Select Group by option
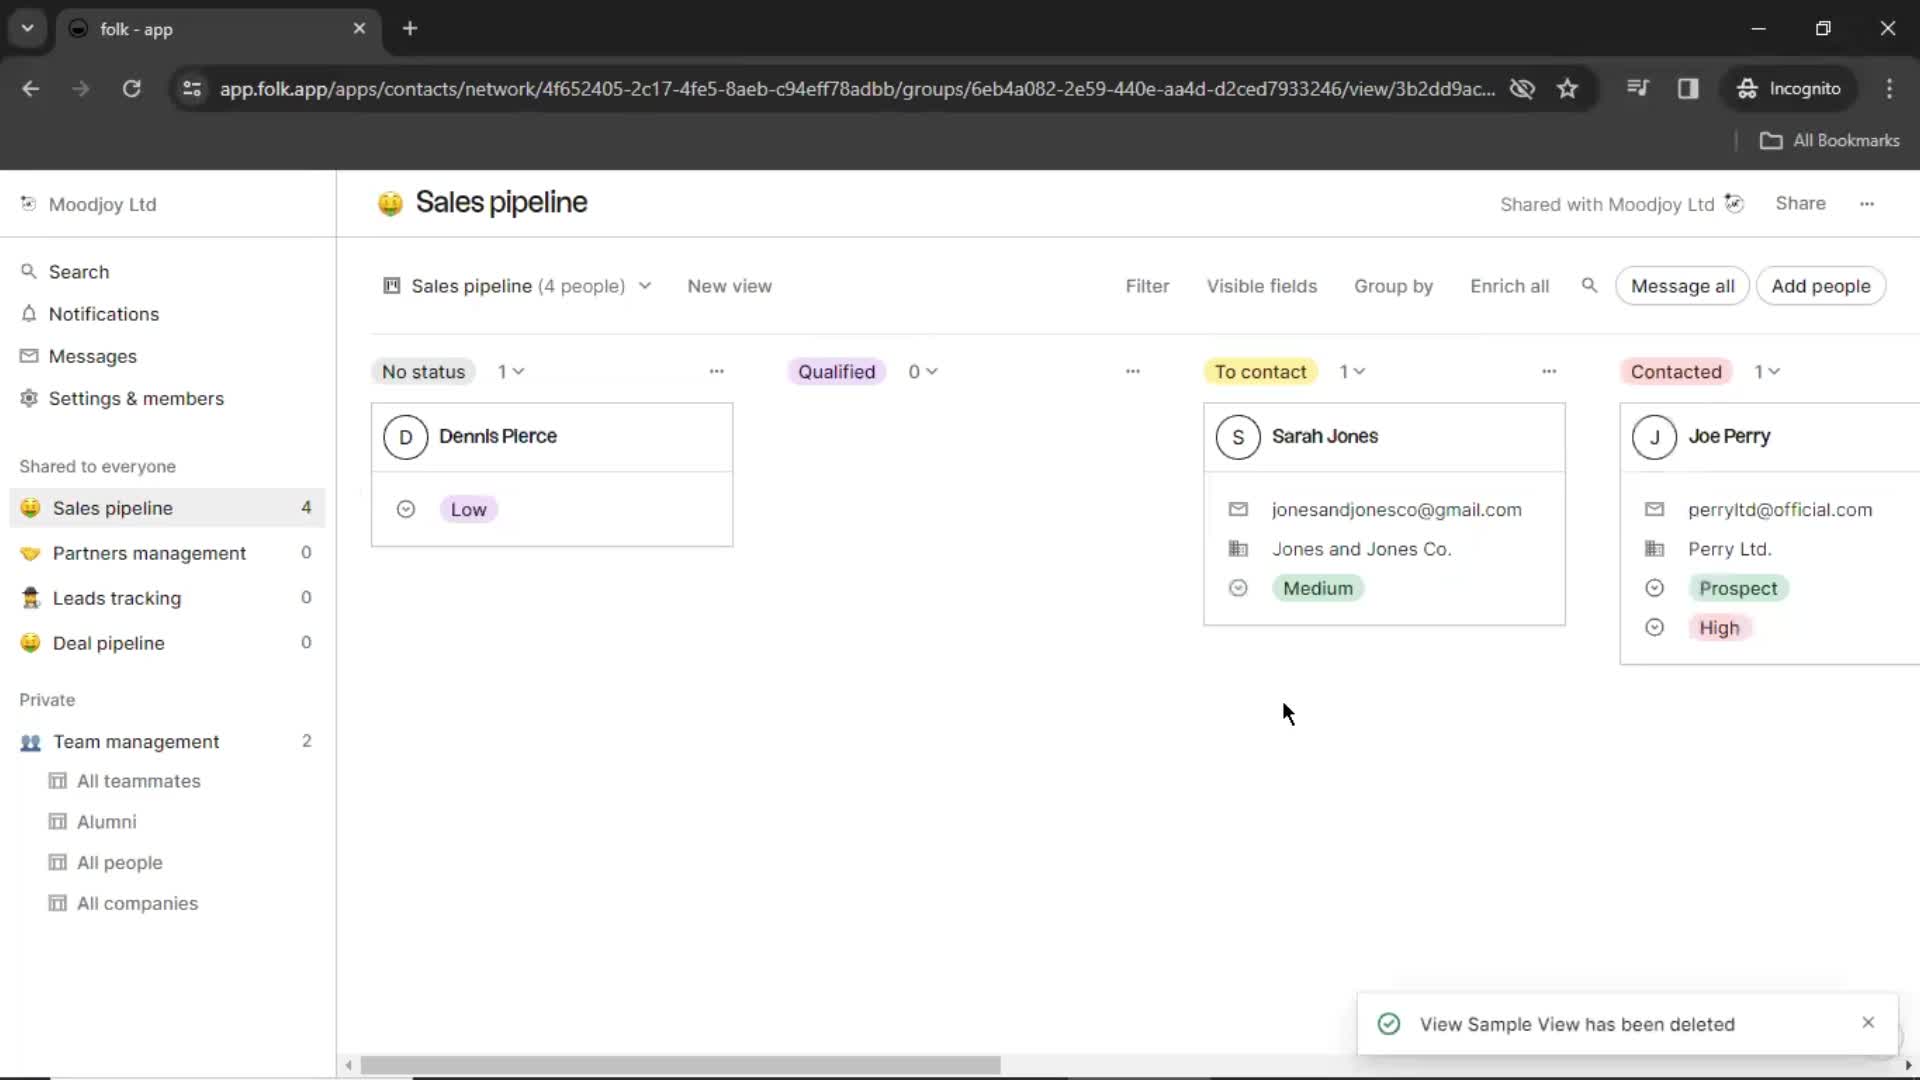The height and width of the screenshot is (1080, 1920). pos(1394,285)
